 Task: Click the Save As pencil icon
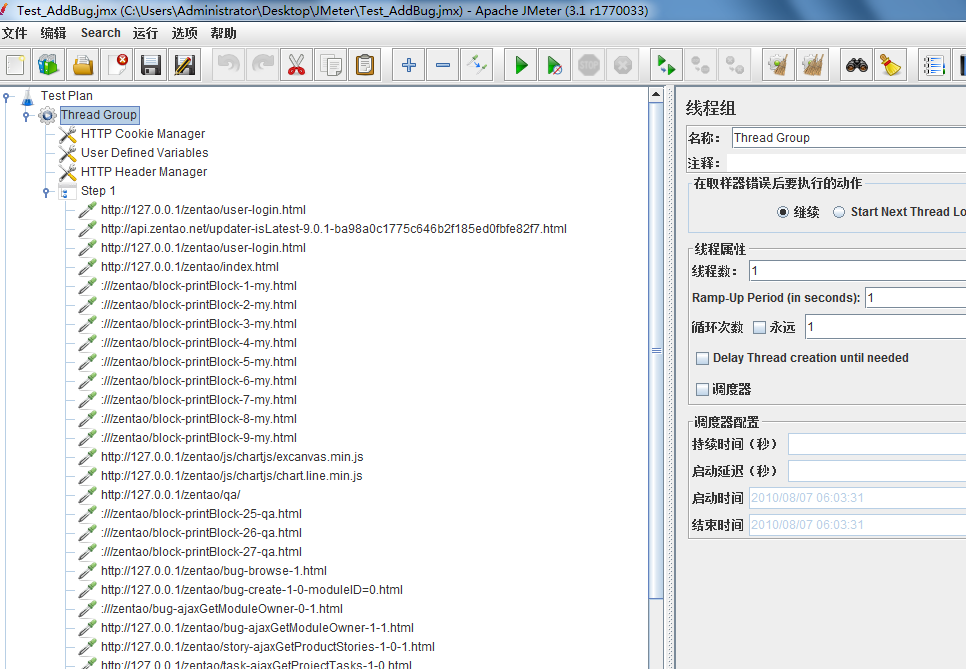(x=185, y=65)
